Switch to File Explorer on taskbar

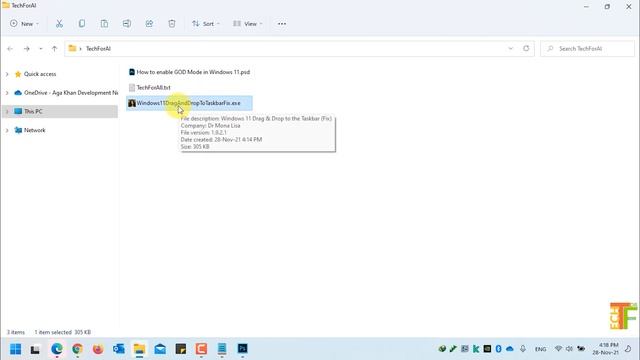(139, 349)
